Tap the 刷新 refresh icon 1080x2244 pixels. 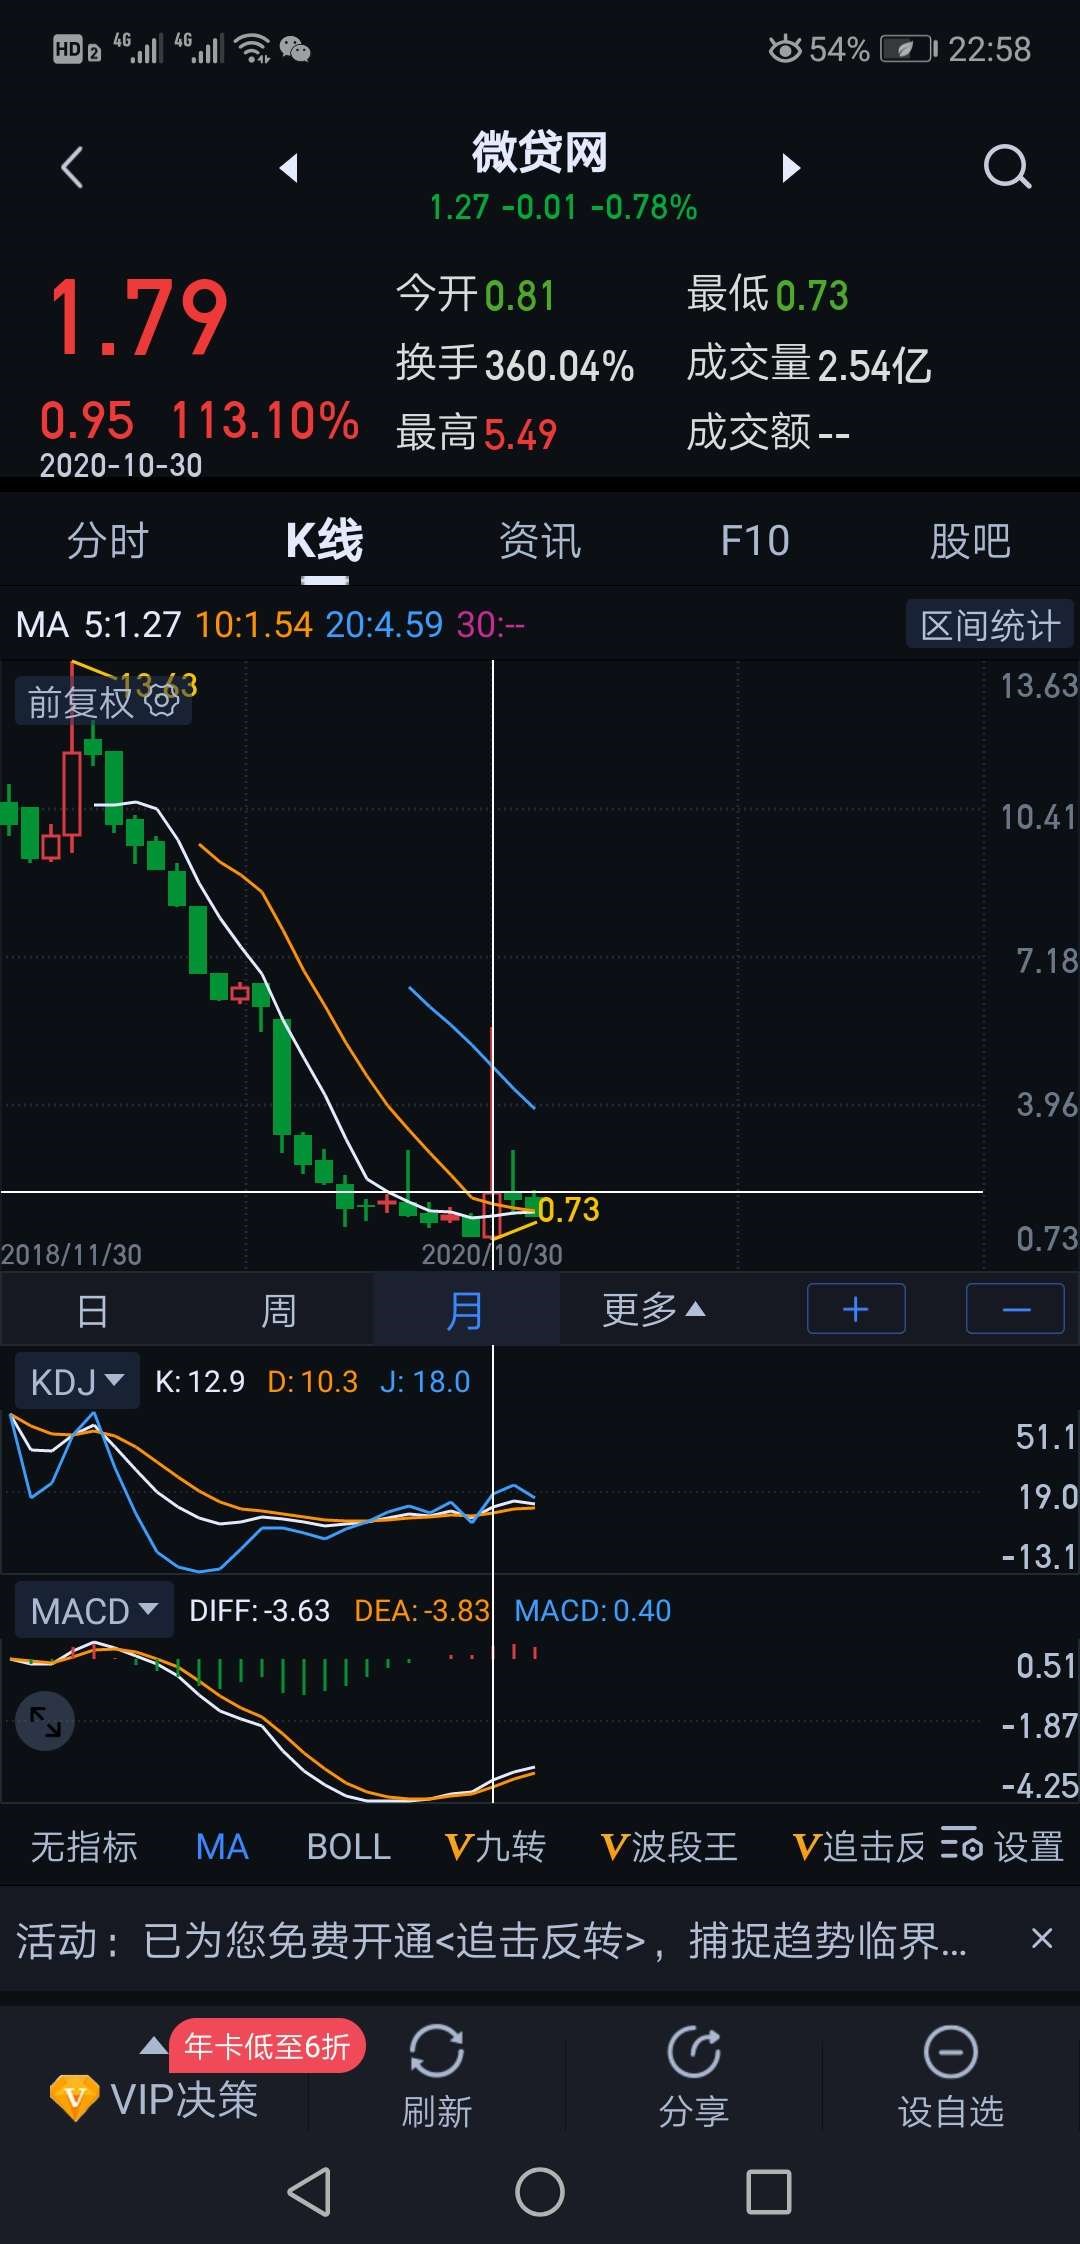coord(436,2052)
